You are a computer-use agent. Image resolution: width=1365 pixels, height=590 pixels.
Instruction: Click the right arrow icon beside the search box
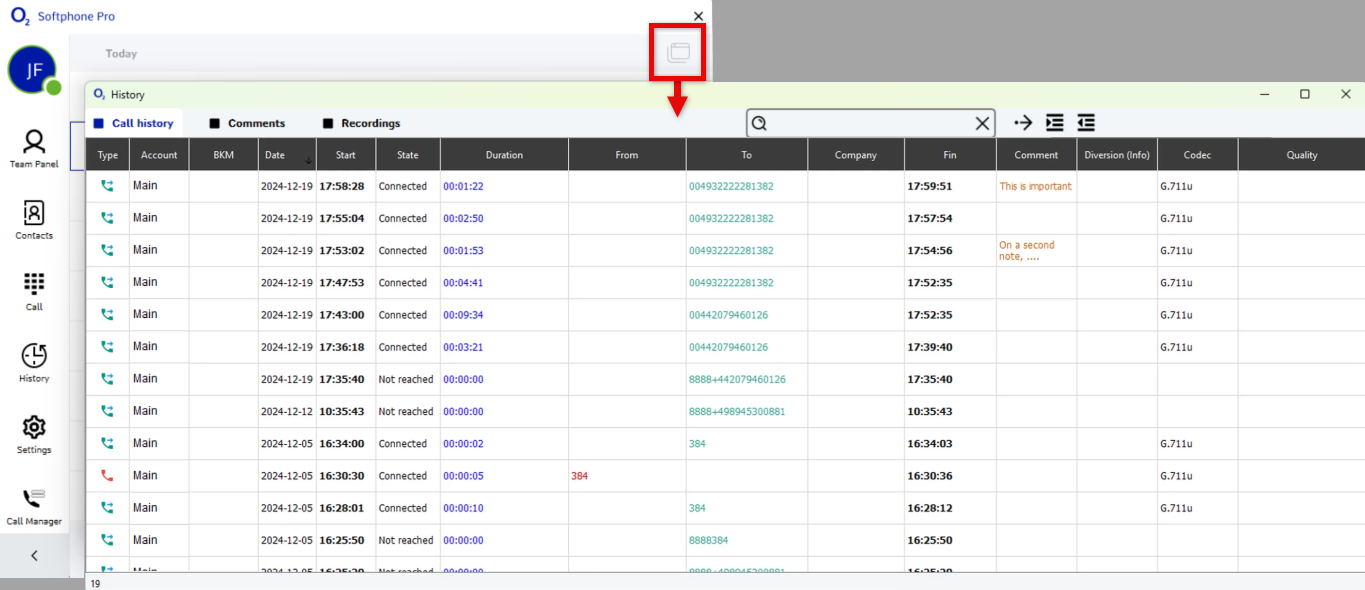click(1023, 123)
